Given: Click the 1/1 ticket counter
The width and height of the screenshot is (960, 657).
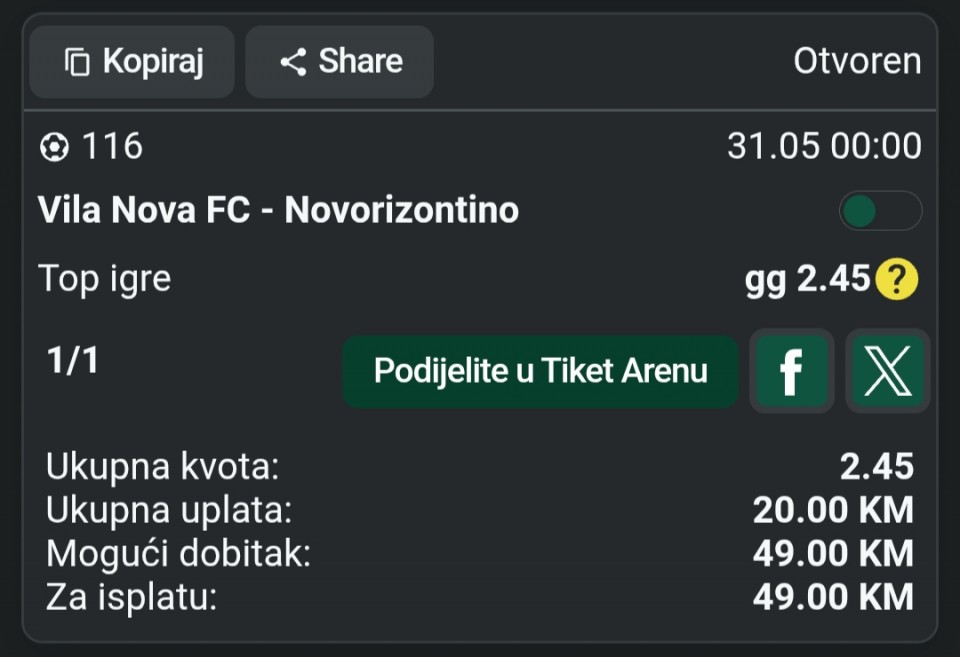Looking at the screenshot, I should 73,360.
